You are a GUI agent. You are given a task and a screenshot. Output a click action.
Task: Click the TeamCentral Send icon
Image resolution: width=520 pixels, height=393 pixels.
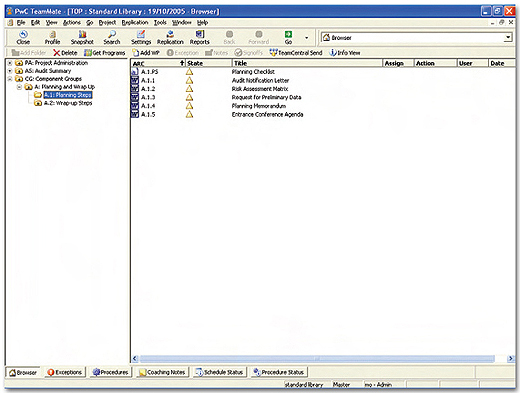click(273, 53)
